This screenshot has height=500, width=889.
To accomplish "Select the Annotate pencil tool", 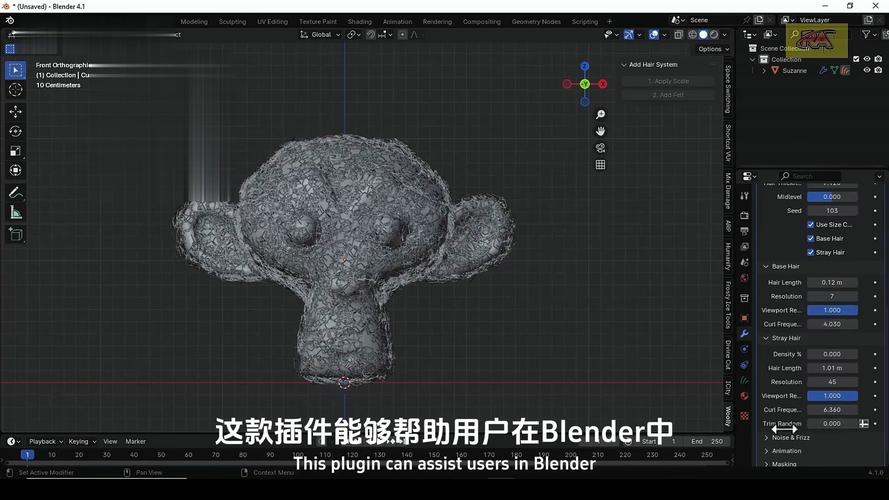I will point(15,193).
